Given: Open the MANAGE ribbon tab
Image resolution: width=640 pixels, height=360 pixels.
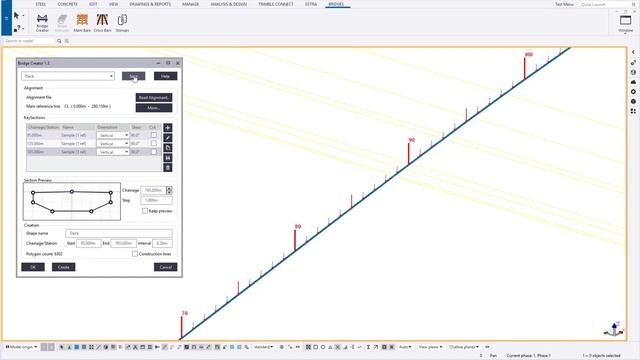Looking at the screenshot, I should (x=190, y=4).
